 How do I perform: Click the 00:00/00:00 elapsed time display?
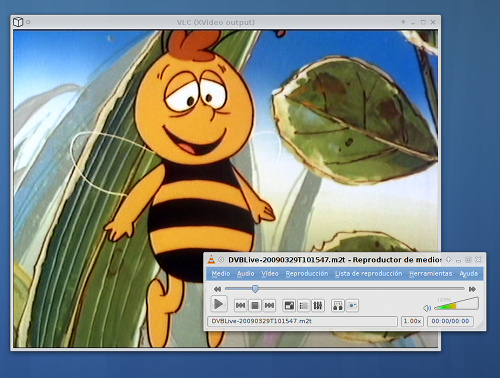pyautogui.click(x=450, y=321)
